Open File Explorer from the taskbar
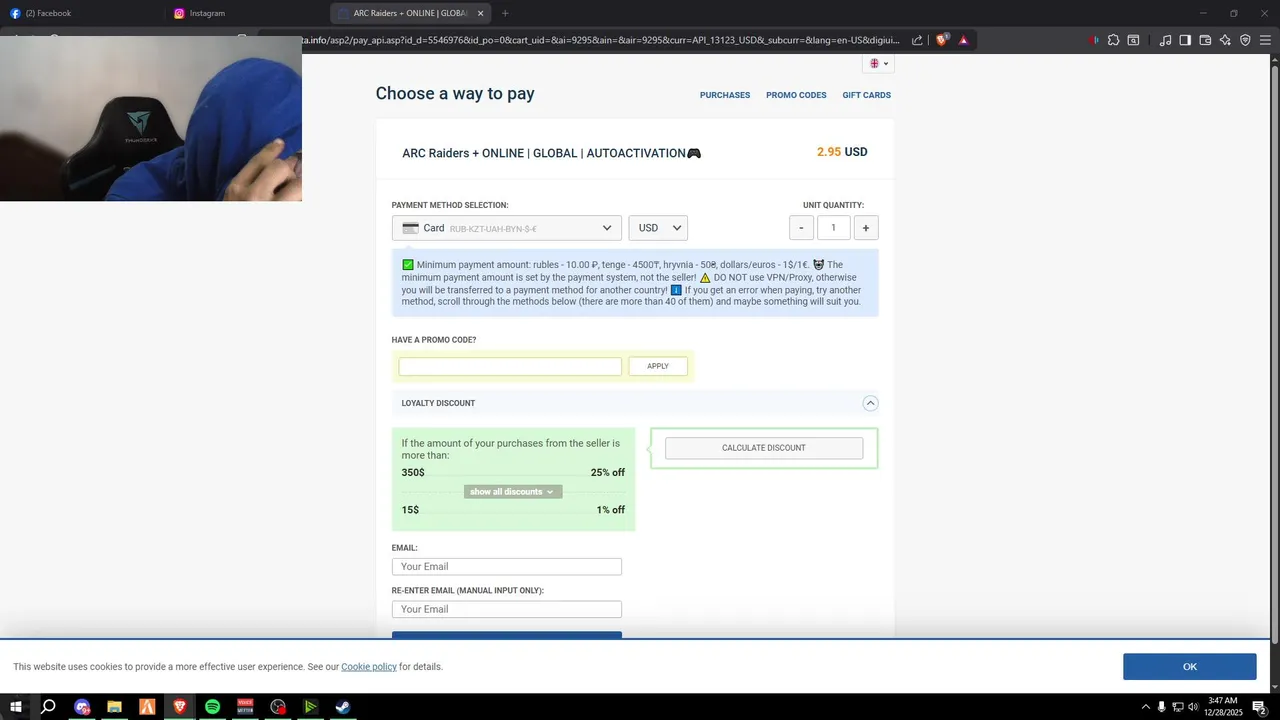The width and height of the screenshot is (1280, 720). 114,707
